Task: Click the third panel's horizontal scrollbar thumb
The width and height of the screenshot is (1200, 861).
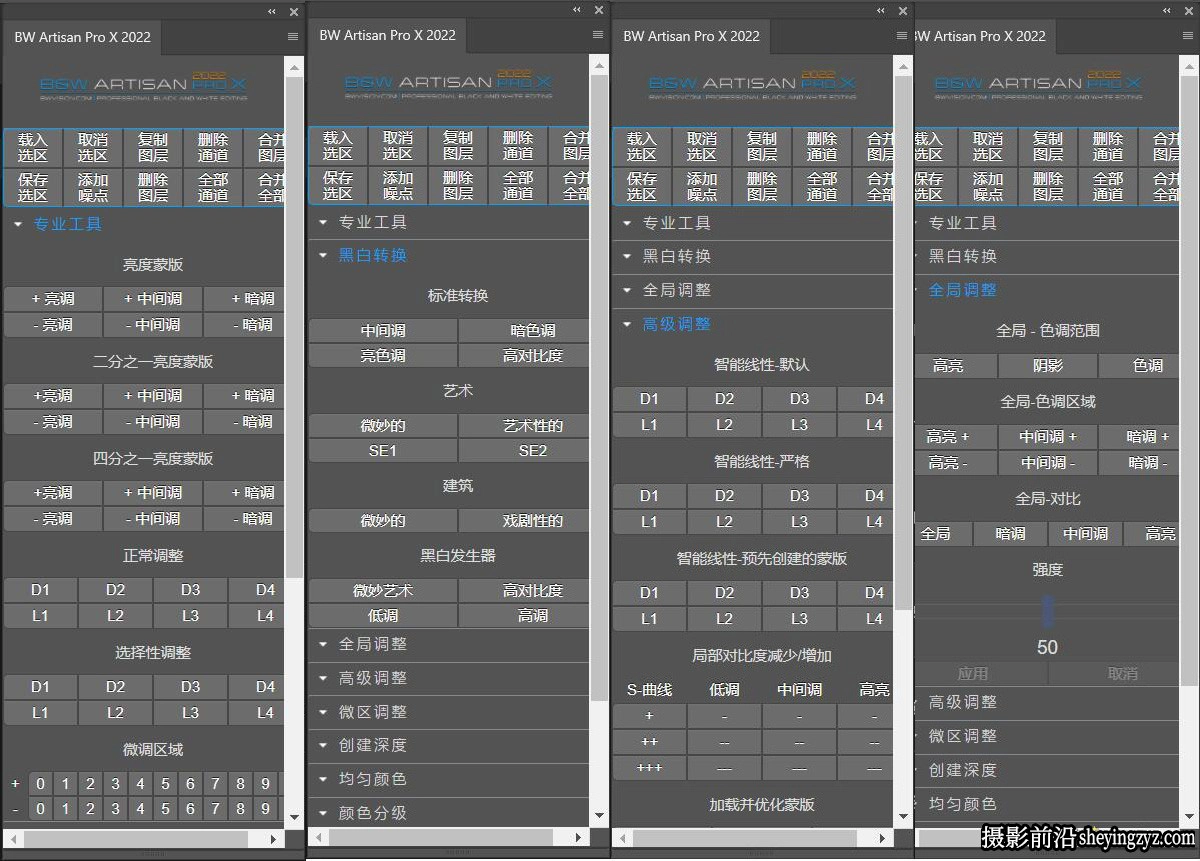Action: click(x=746, y=838)
